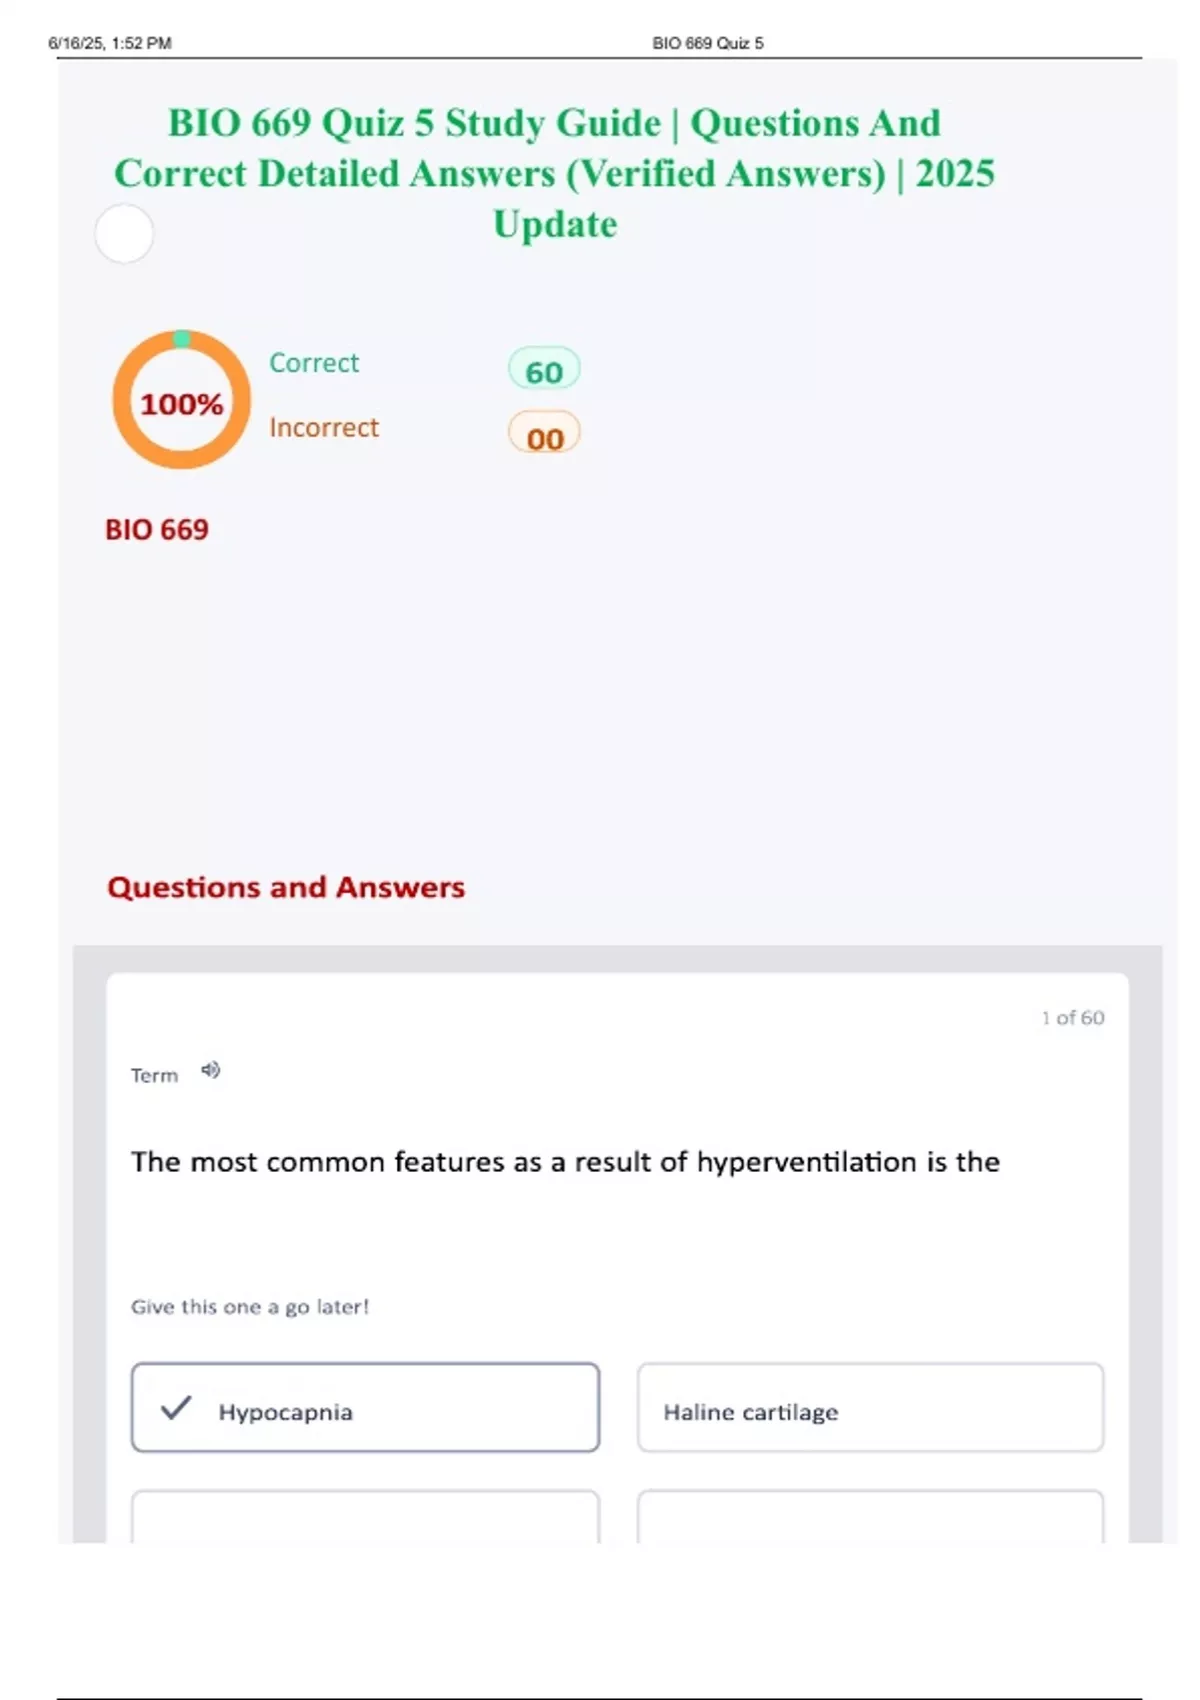Image resolution: width=1200 pixels, height=1700 pixels.
Task: Pick the empty bottom-right answer box
Action: (x=870, y=1518)
